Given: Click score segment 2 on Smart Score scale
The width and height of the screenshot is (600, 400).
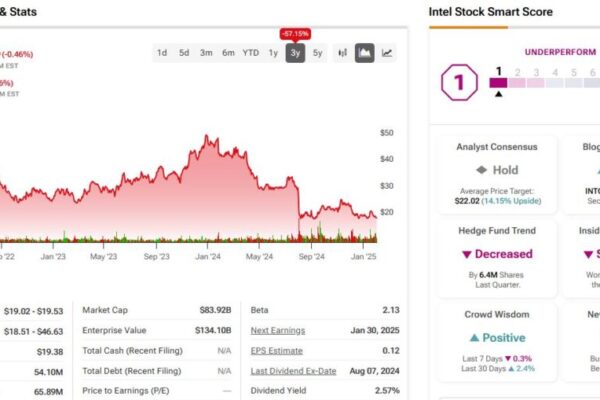Looking at the screenshot, I should click(x=517, y=83).
